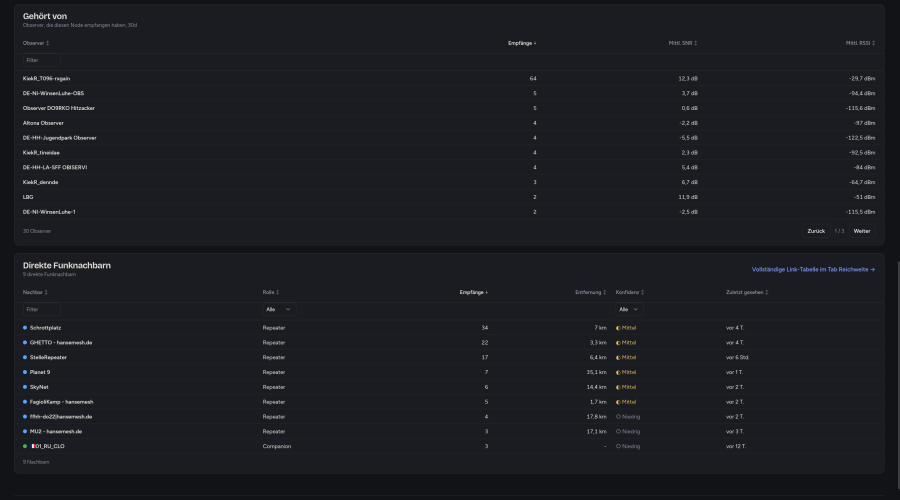The image size is (900, 500).
Task: Sort neighbors by Entfernung column
Action: tap(590, 292)
